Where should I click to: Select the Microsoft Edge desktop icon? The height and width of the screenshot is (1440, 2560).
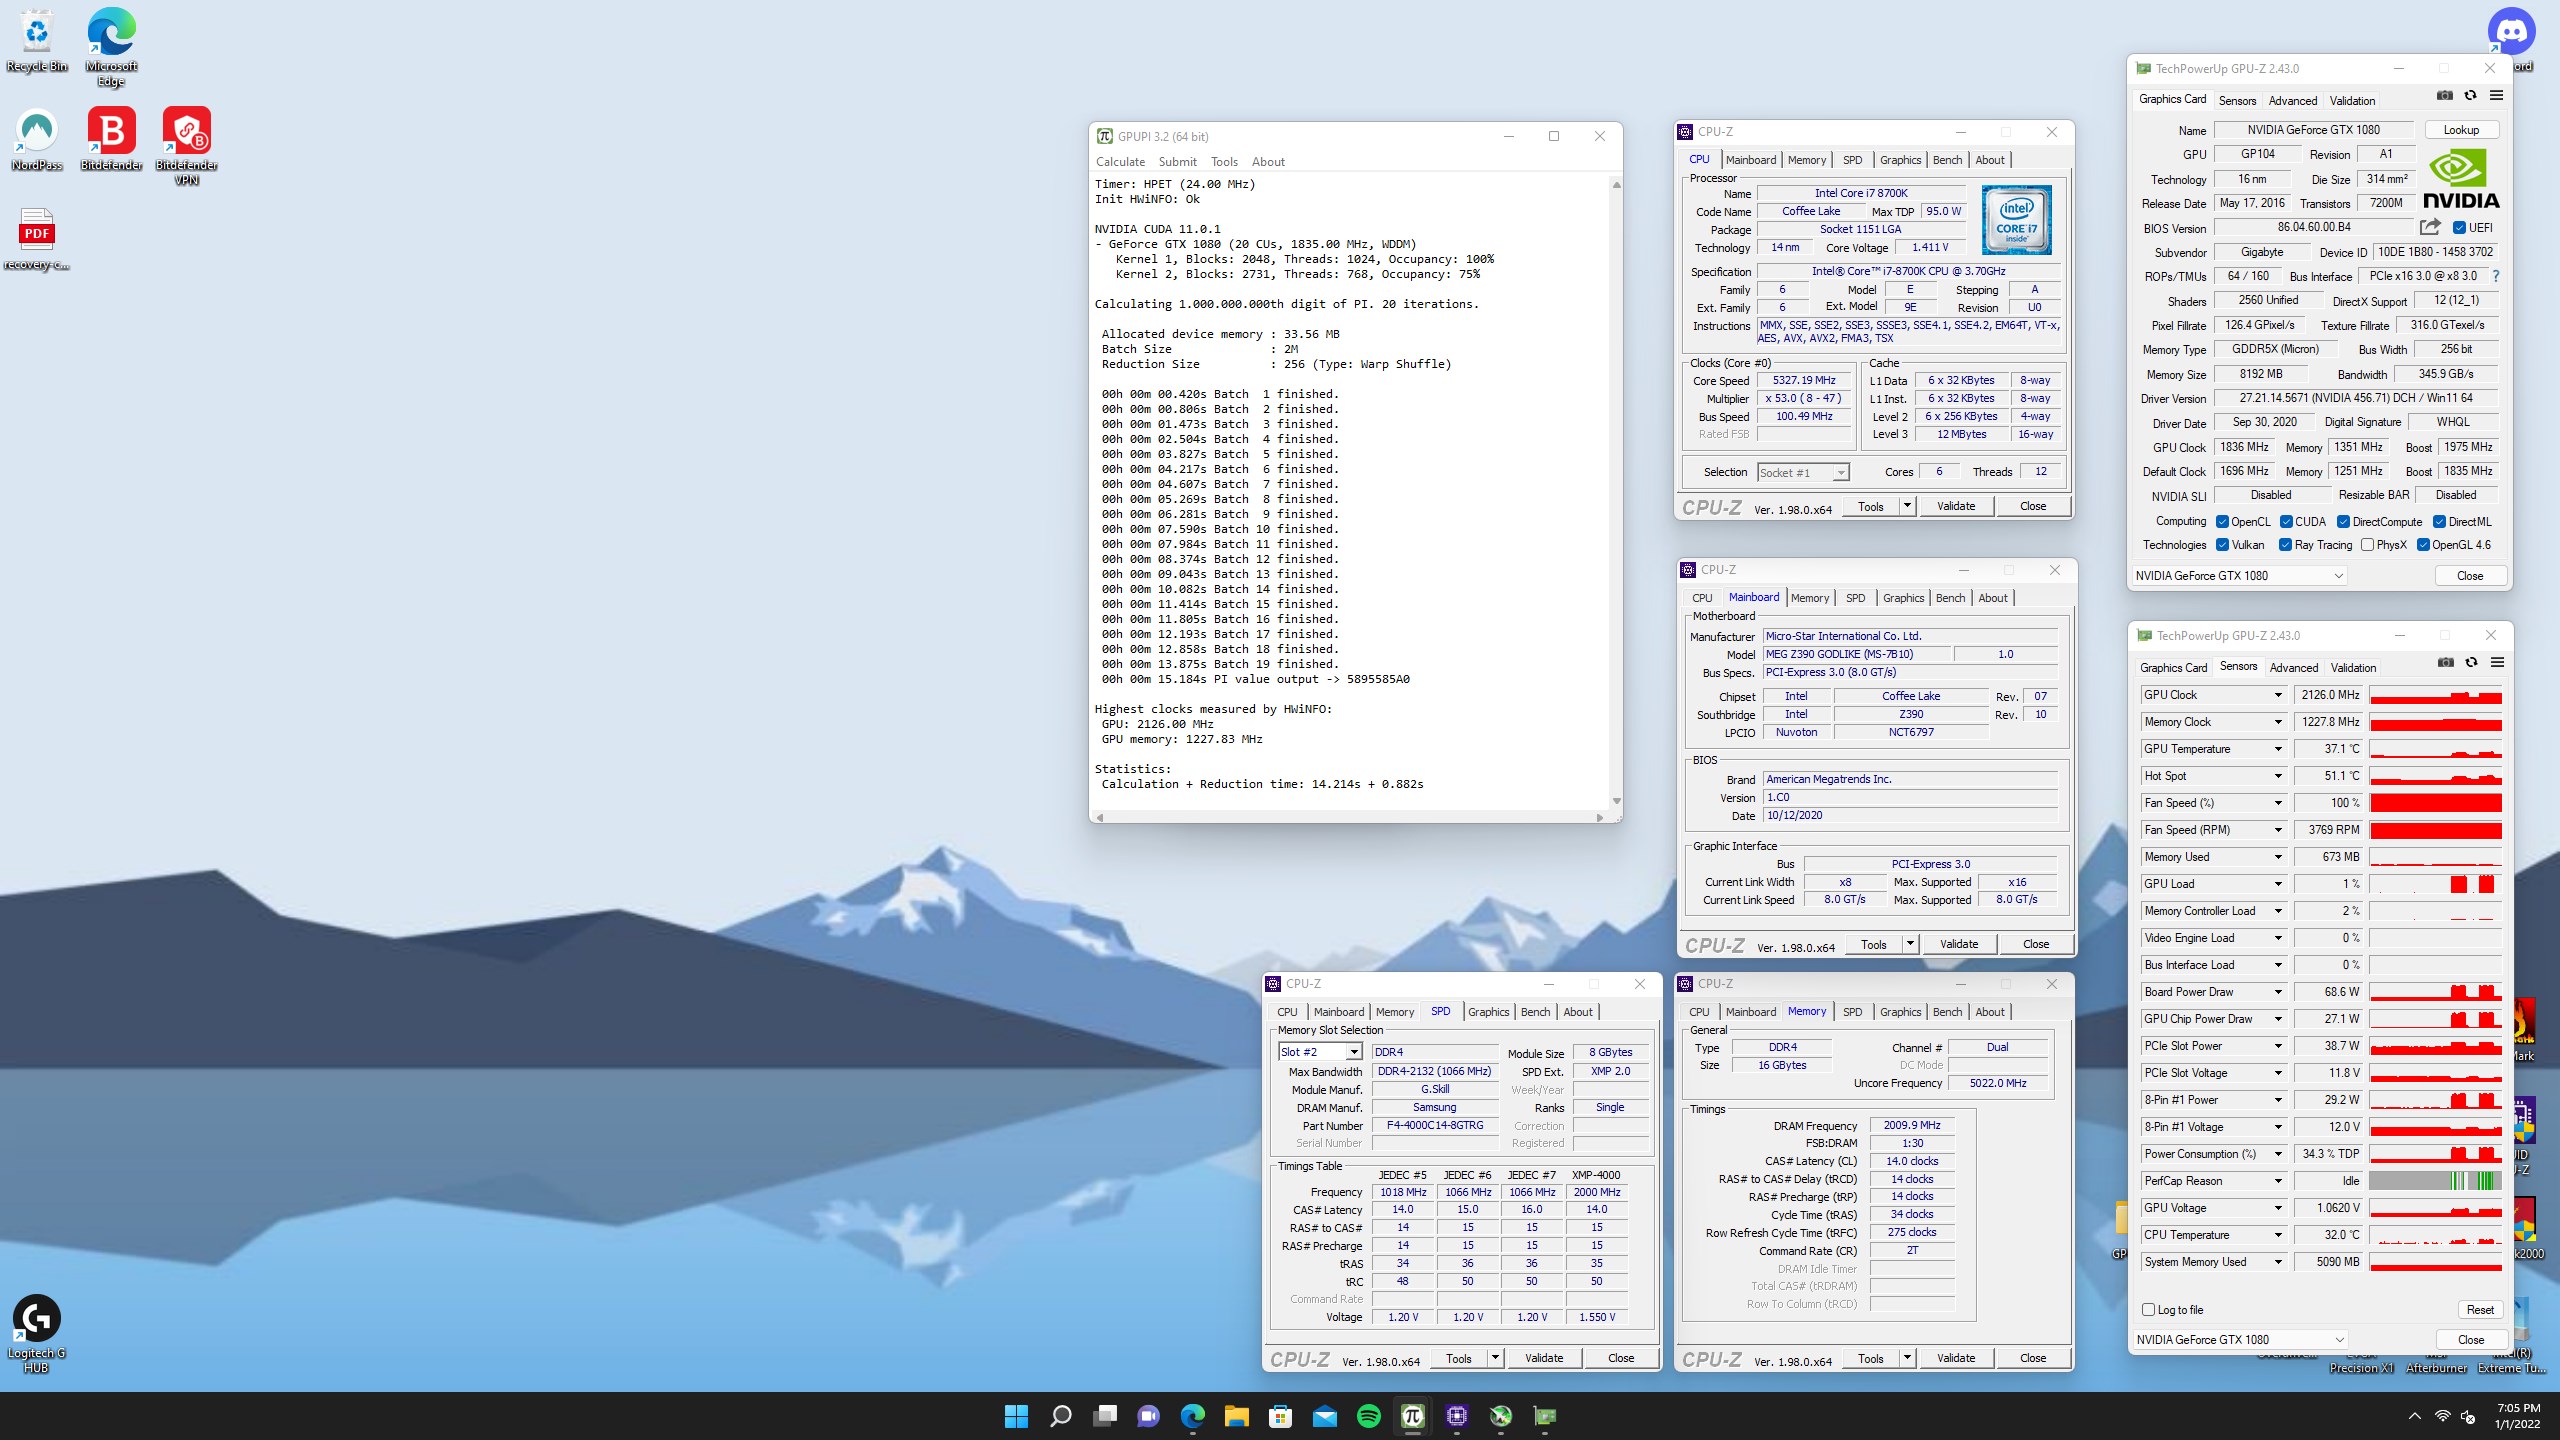(x=111, y=47)
